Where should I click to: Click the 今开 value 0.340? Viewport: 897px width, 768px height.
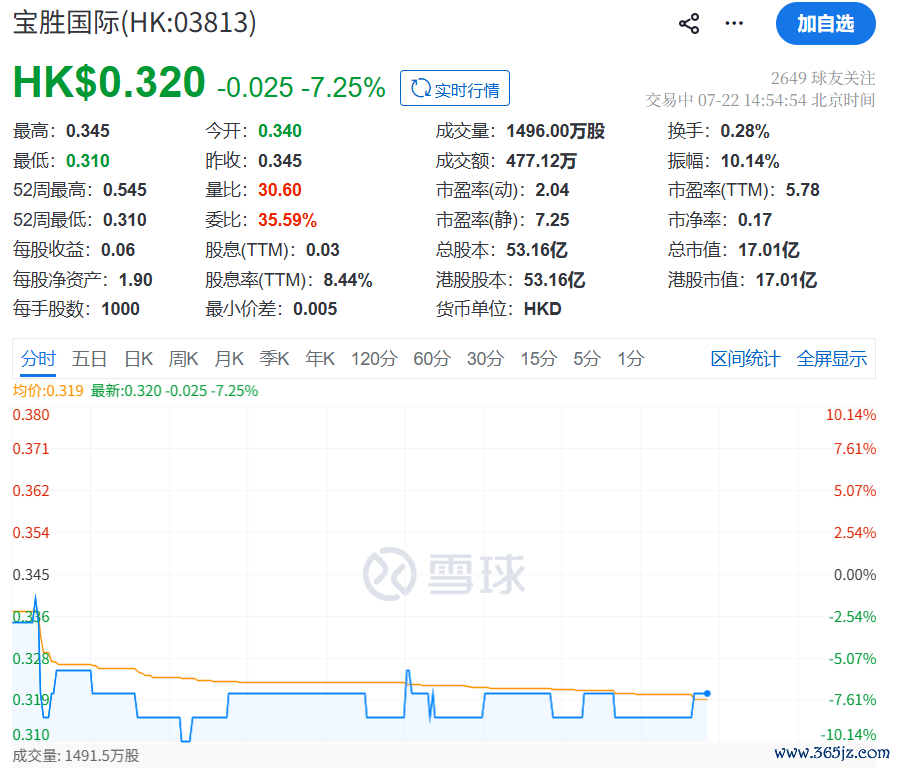(280, 131)
